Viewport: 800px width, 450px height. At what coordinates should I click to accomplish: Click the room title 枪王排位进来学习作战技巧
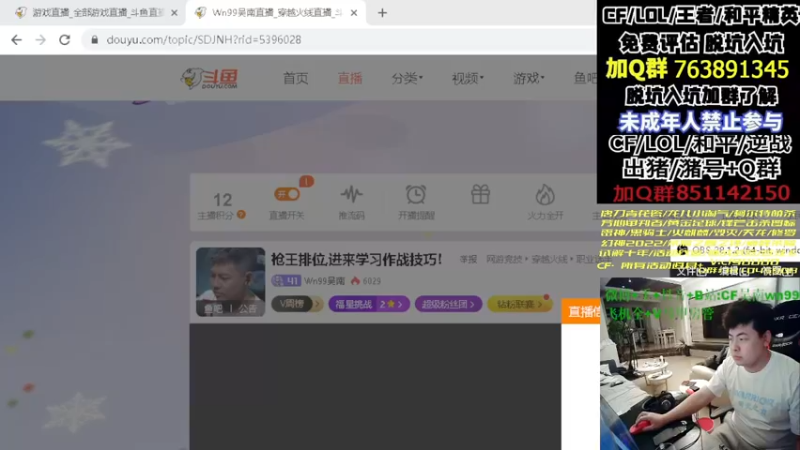click(356, 259)
